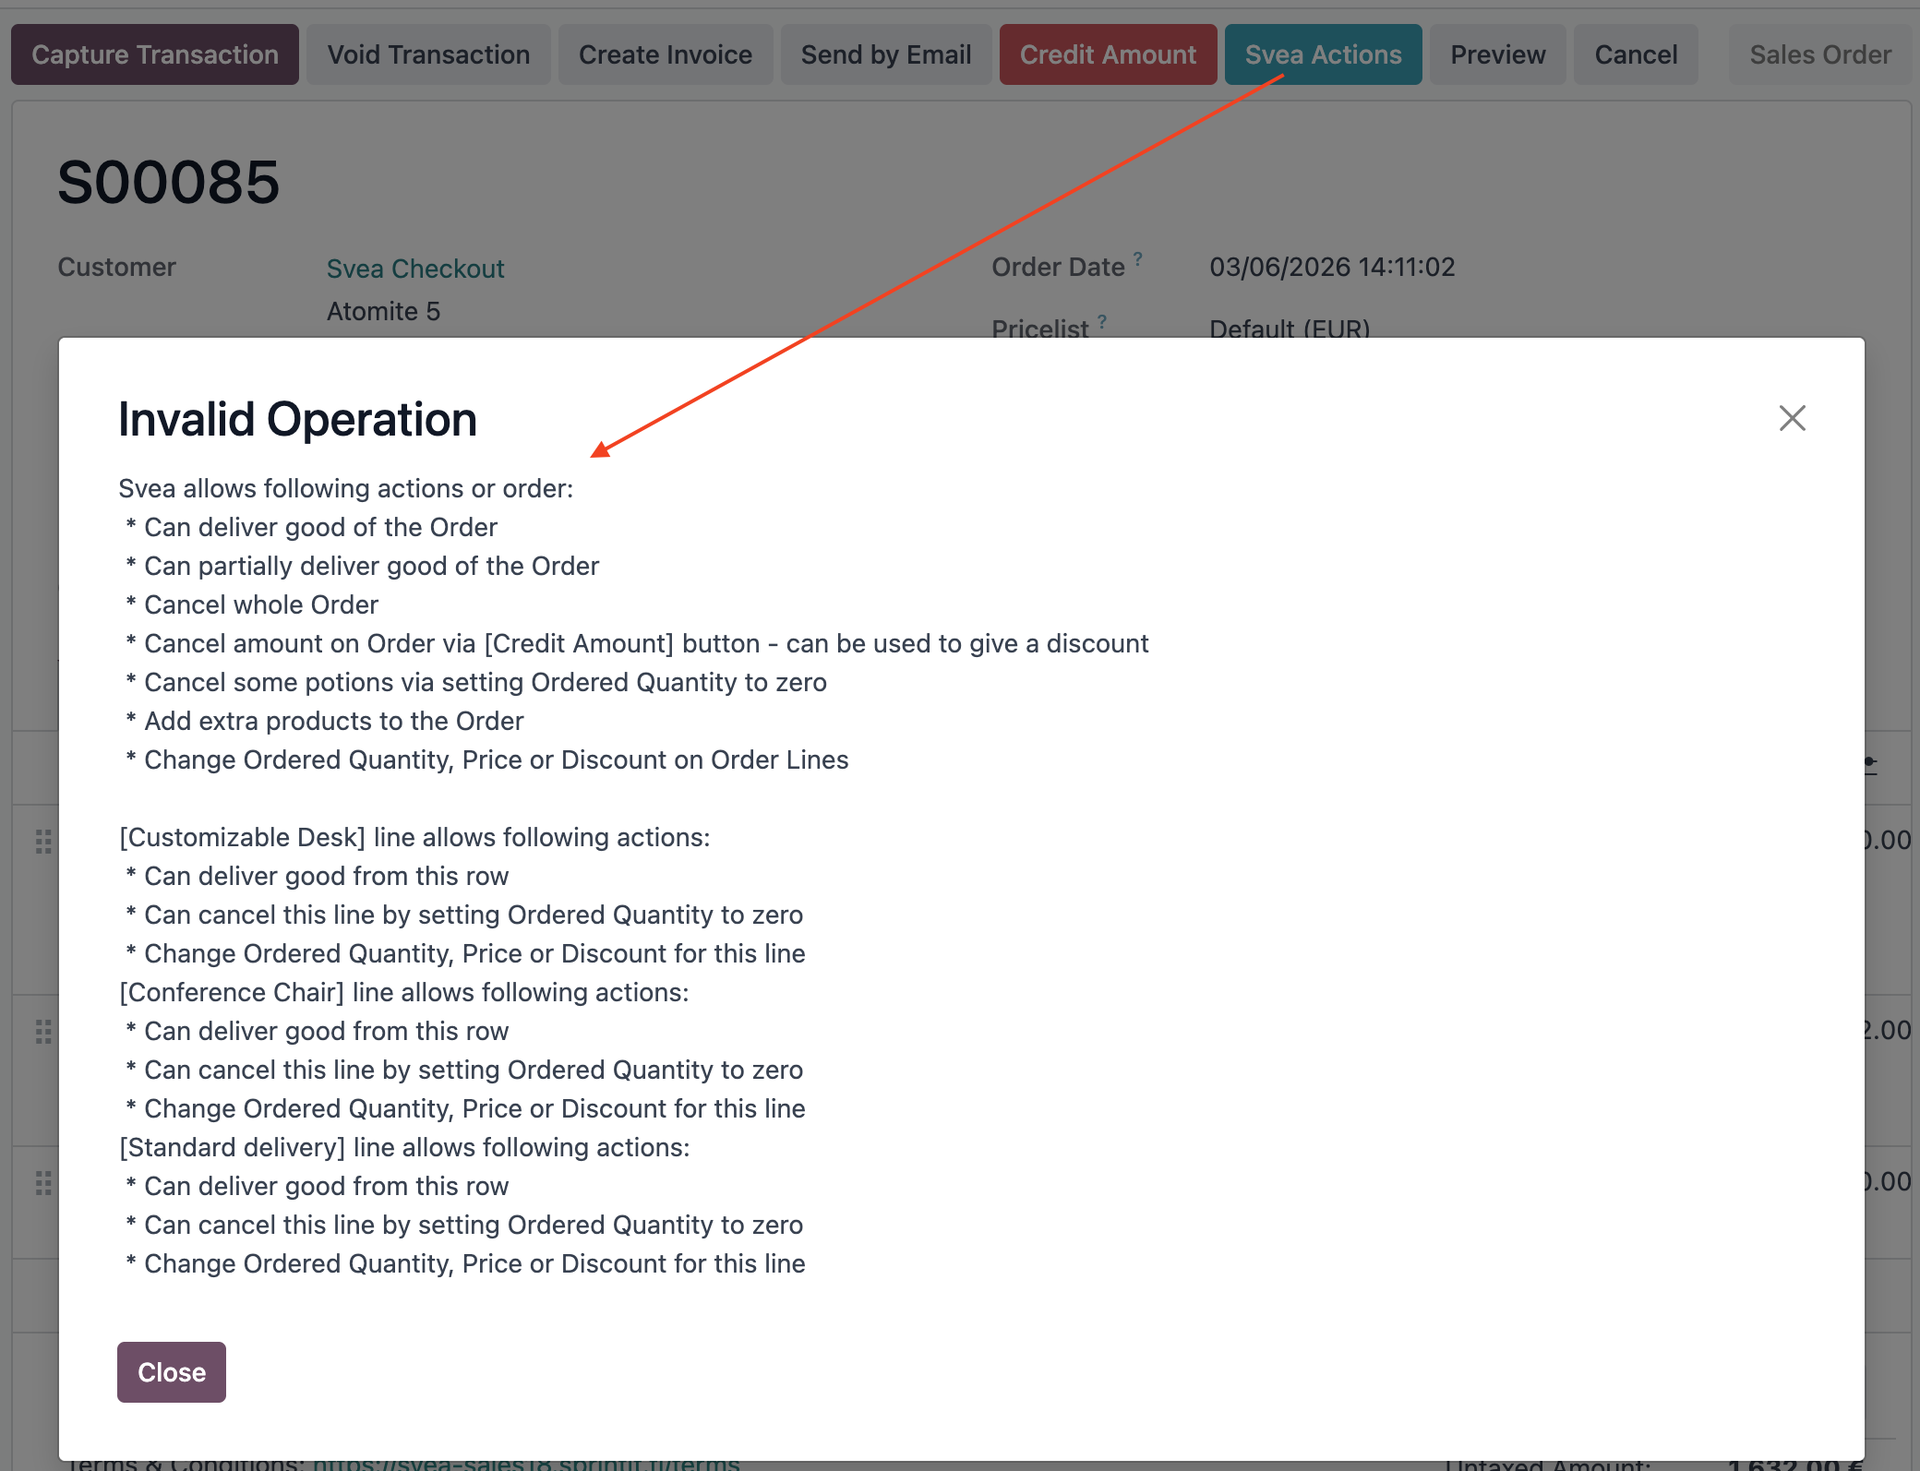Click the Invalid Operation dialog title

tap(297, 419)
